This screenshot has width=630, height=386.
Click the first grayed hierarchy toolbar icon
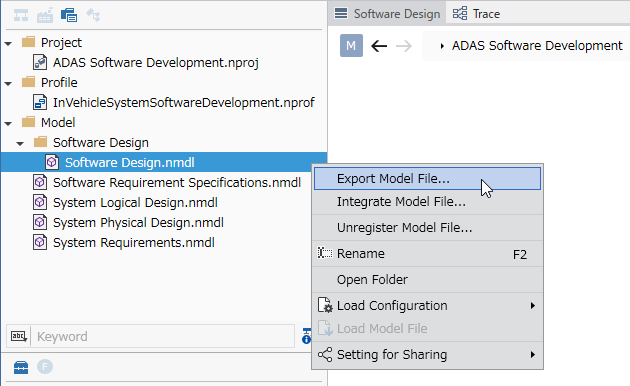(x=21, y=15)
